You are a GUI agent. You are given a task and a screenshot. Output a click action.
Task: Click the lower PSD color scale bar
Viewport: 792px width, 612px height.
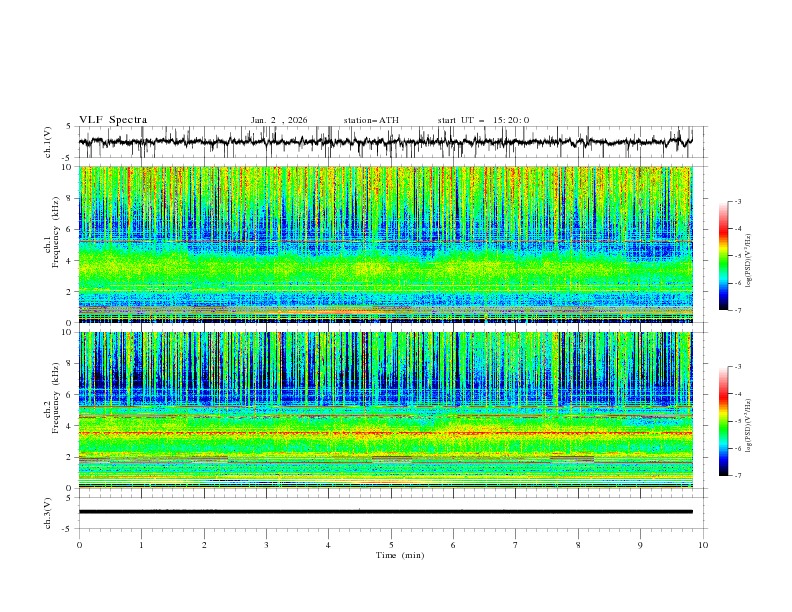coord(724,421)
